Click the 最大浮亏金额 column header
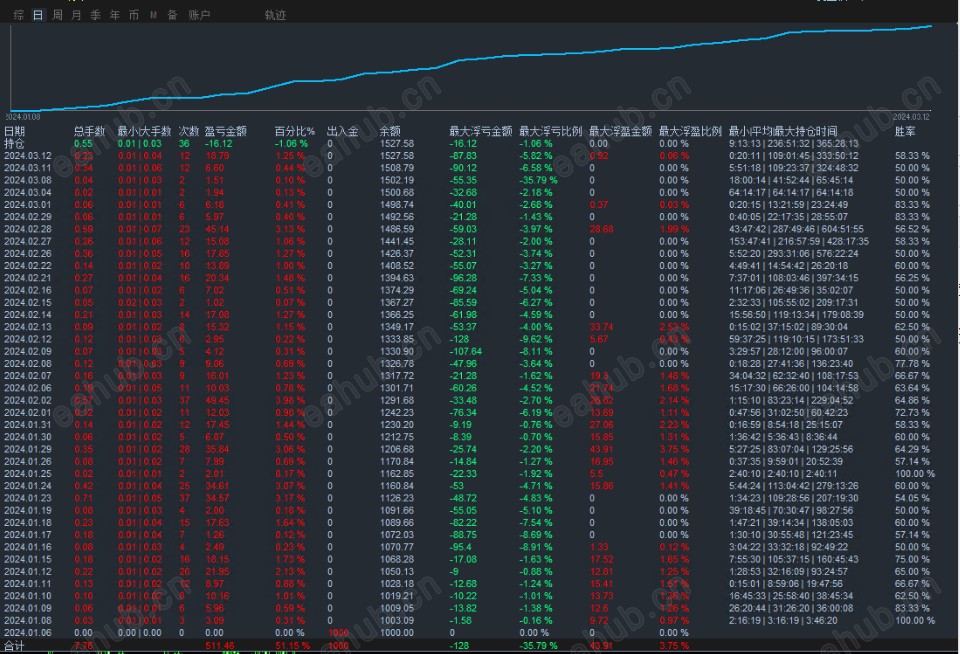The height and width of the screenshot is (654, 960). [481, 131]
